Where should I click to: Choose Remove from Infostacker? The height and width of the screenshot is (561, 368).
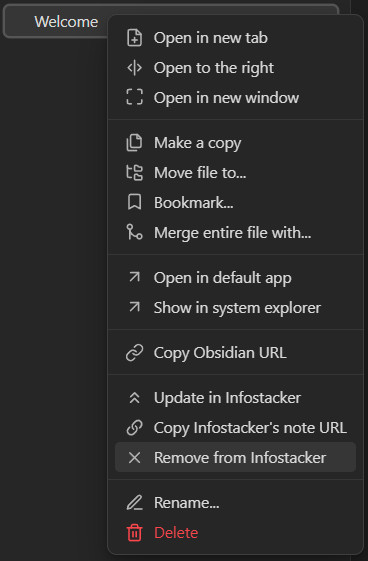[x=235, y=458]
